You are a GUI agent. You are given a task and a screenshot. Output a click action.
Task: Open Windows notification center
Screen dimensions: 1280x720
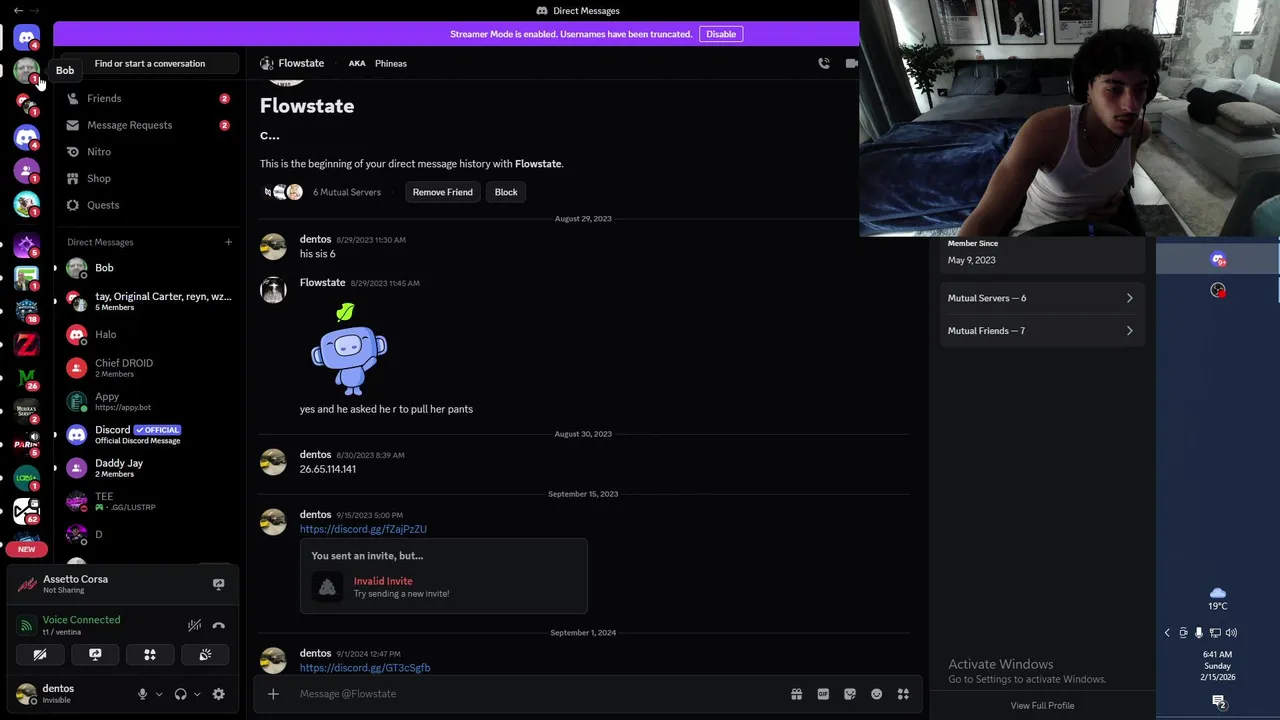click(1218, 702)
